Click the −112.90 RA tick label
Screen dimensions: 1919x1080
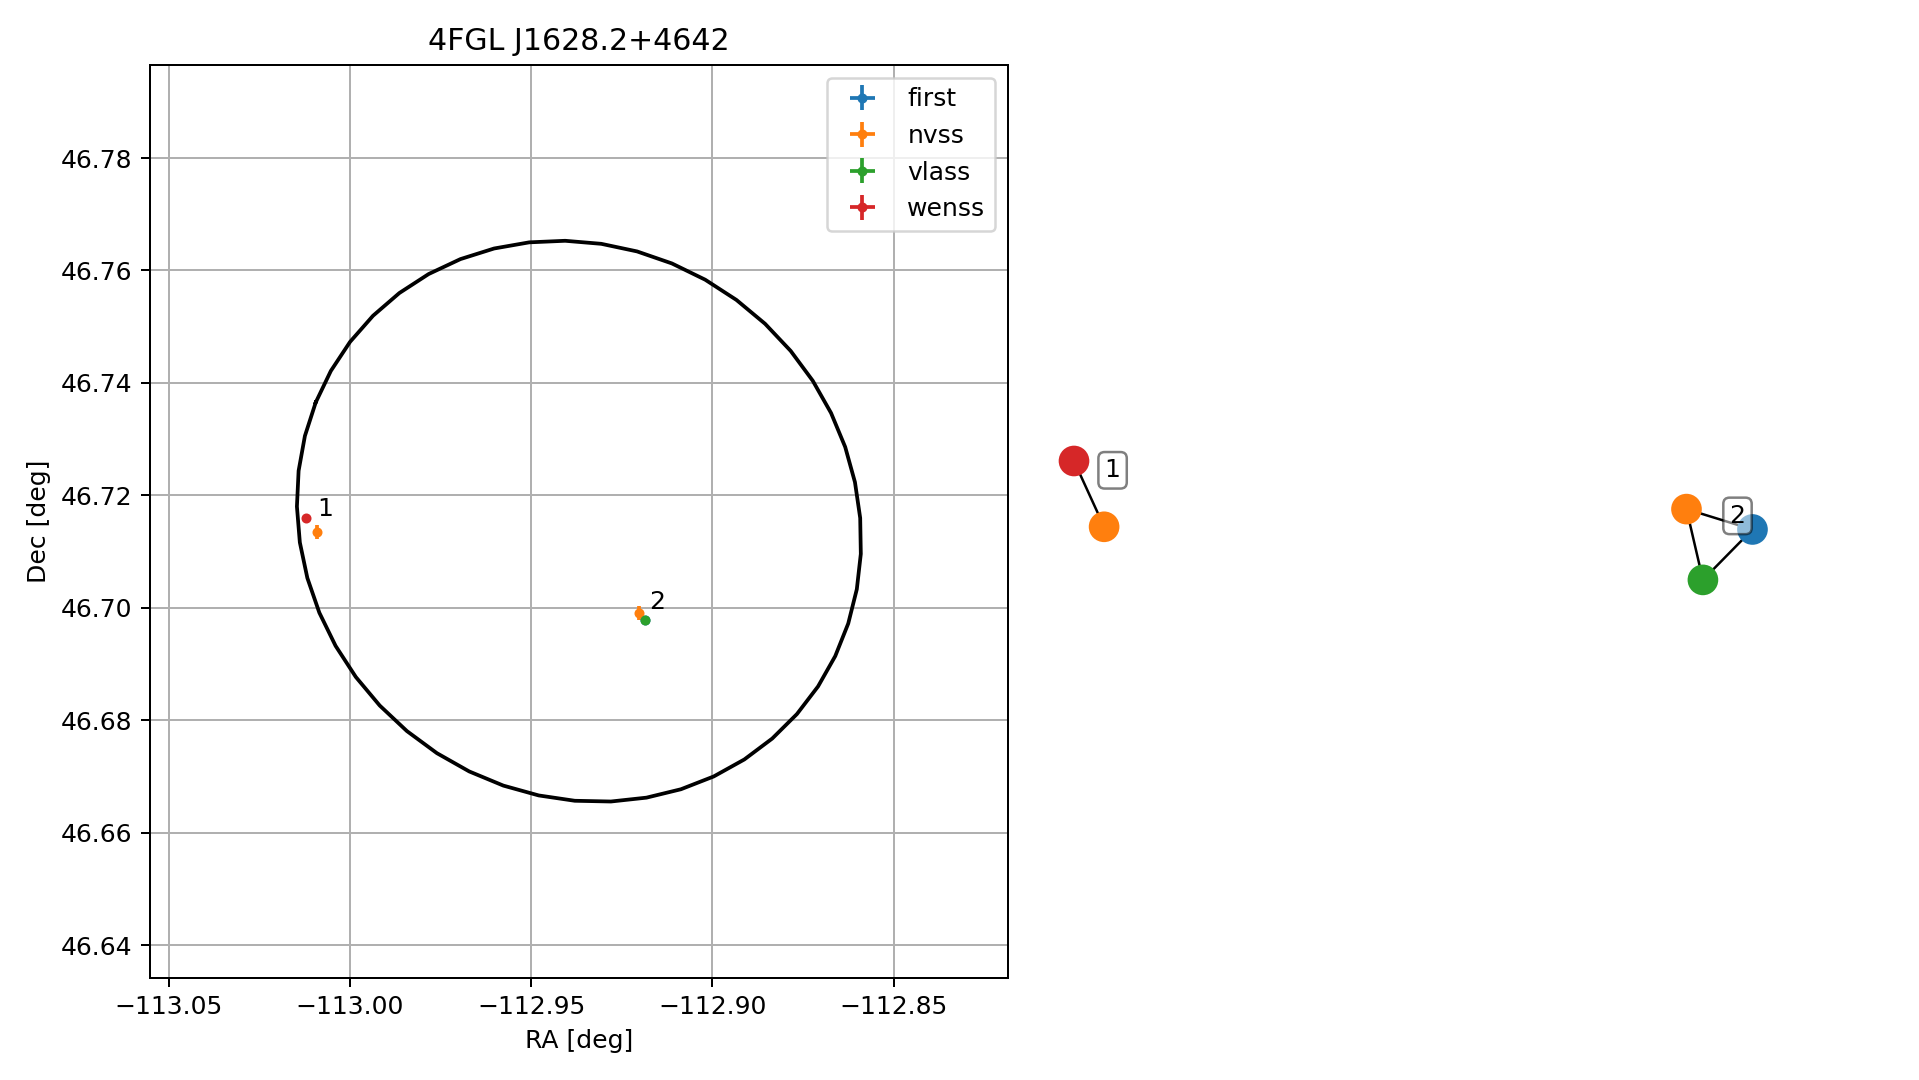[x=712, y=1006]
